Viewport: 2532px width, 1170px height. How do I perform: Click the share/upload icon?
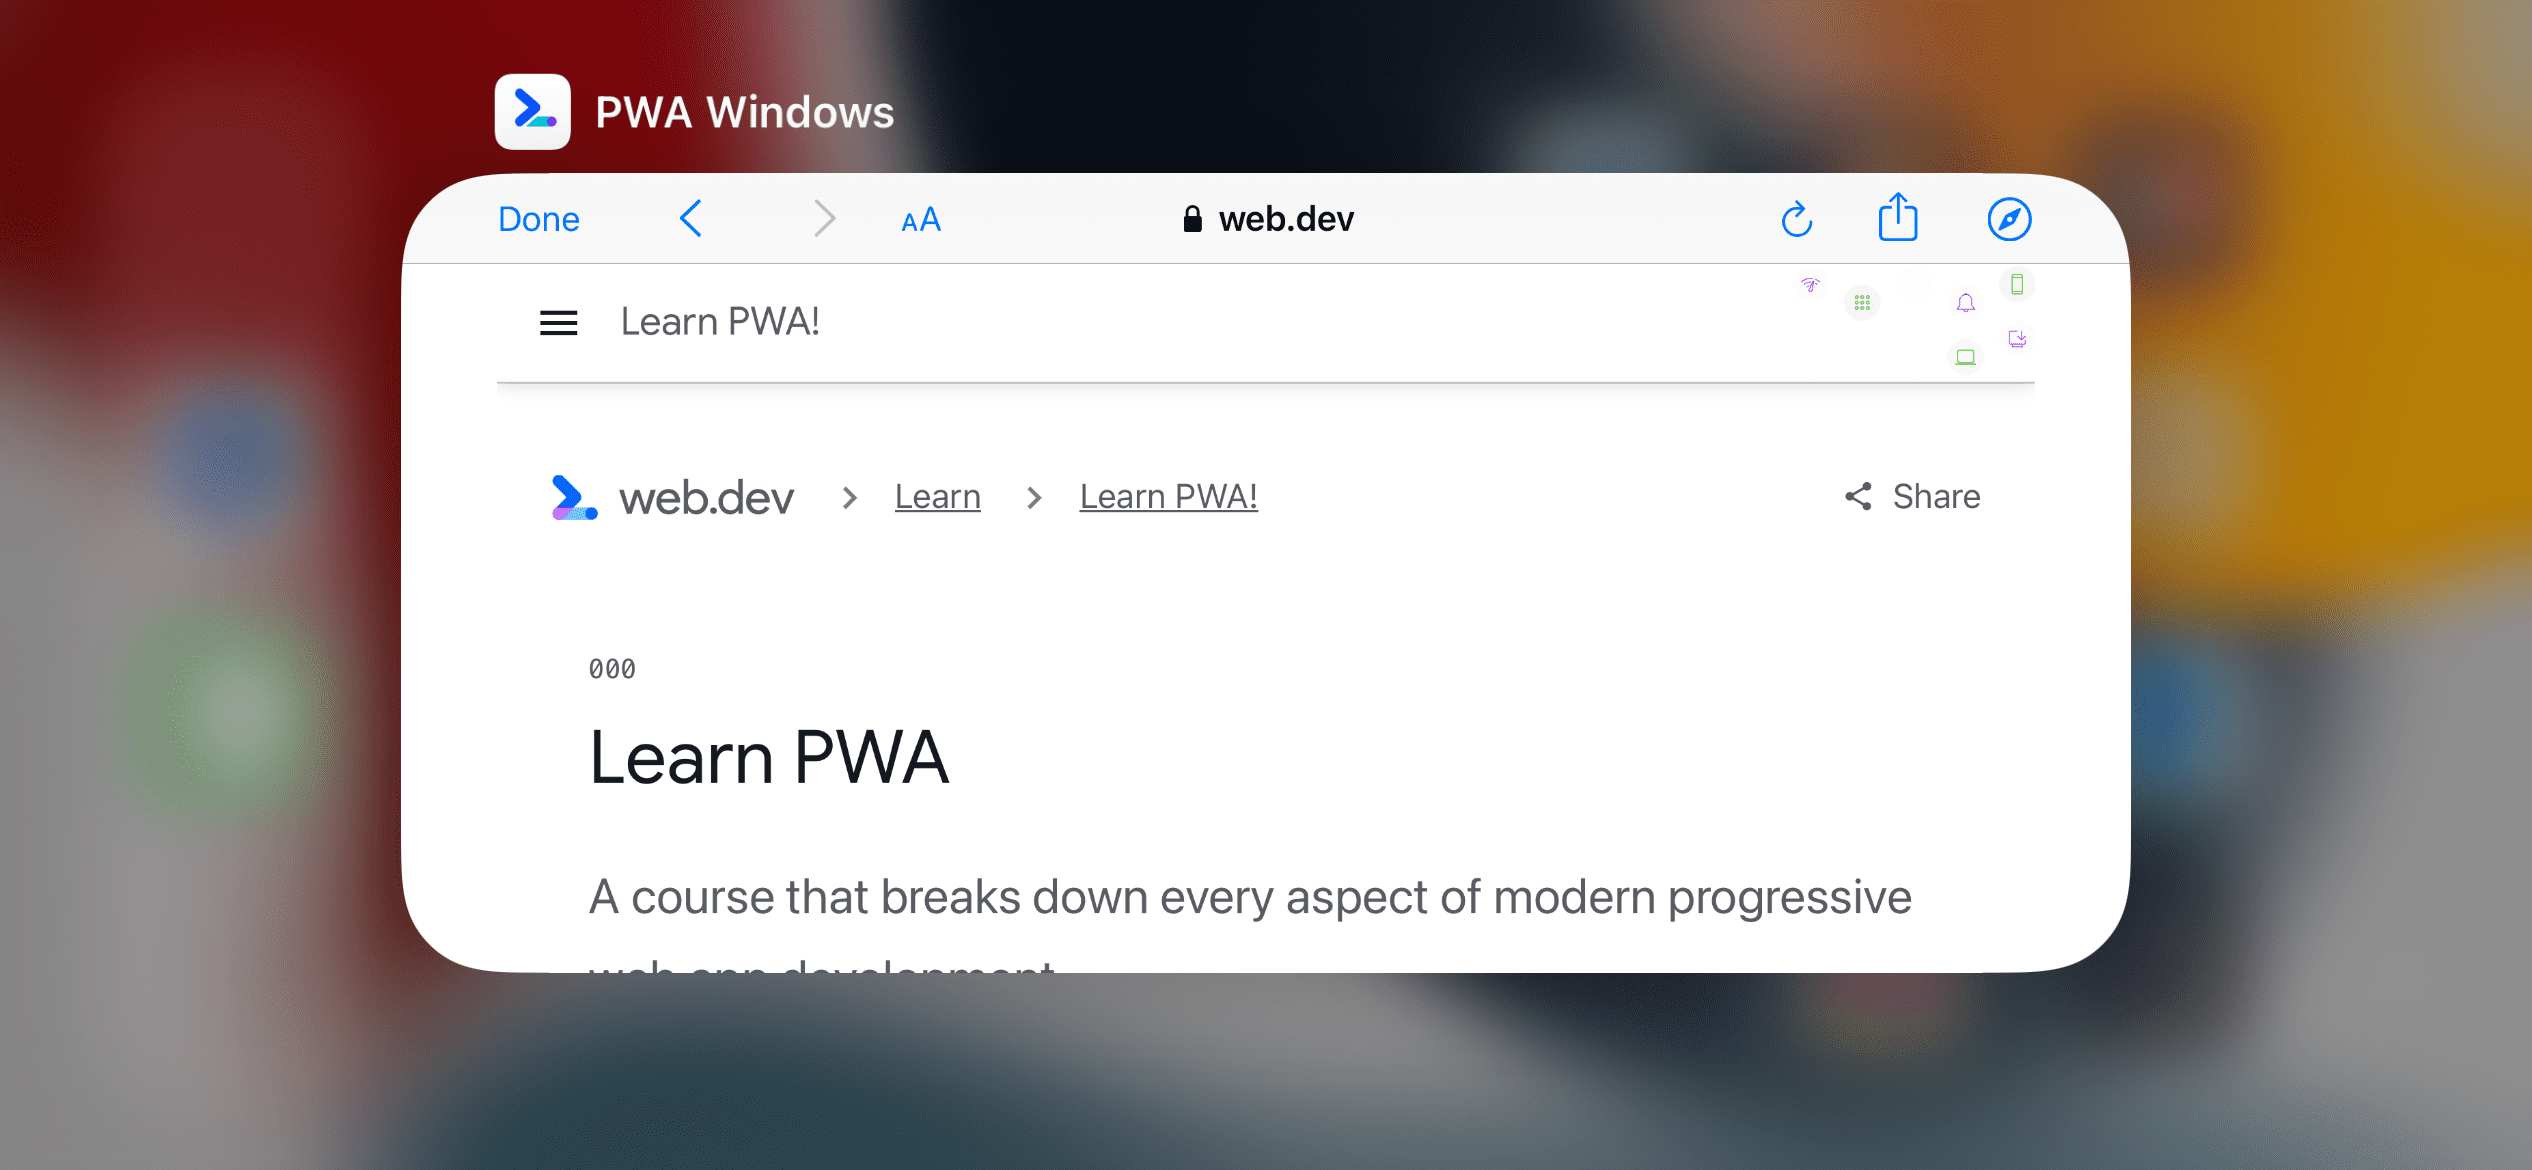pos(1897,218)
